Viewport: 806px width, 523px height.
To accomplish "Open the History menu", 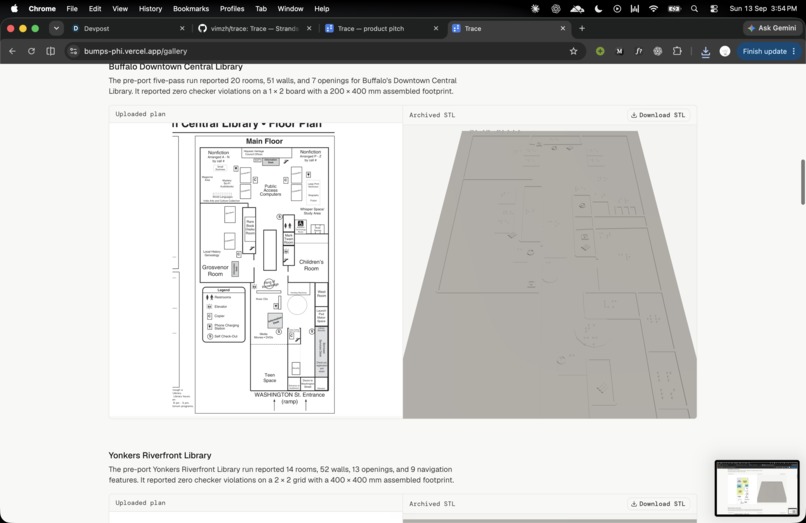I will [150, 8].
